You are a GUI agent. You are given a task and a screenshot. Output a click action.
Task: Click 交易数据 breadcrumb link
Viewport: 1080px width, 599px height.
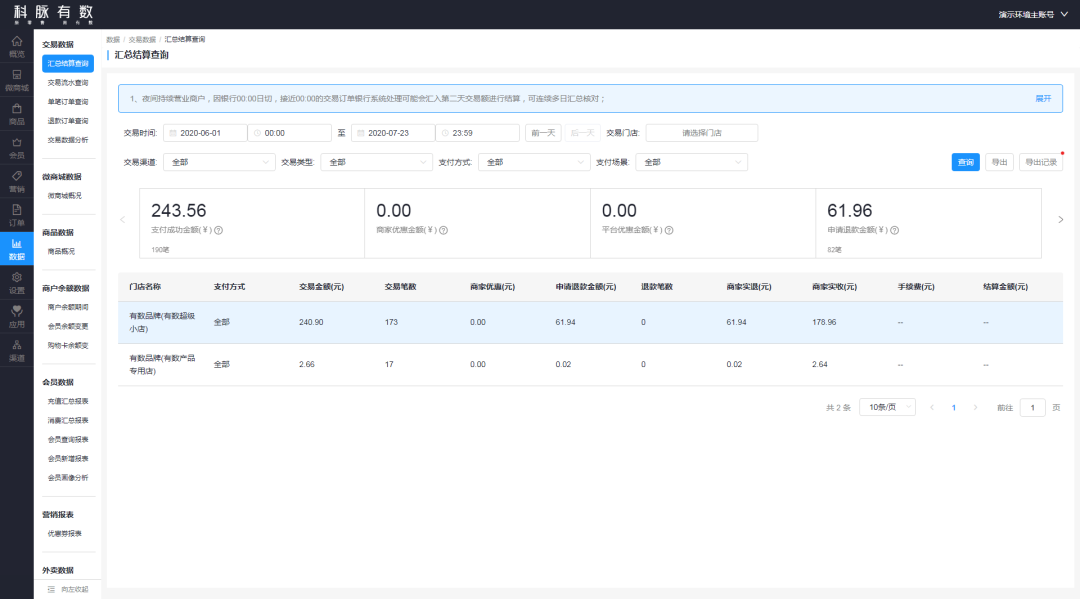[142, 39]
